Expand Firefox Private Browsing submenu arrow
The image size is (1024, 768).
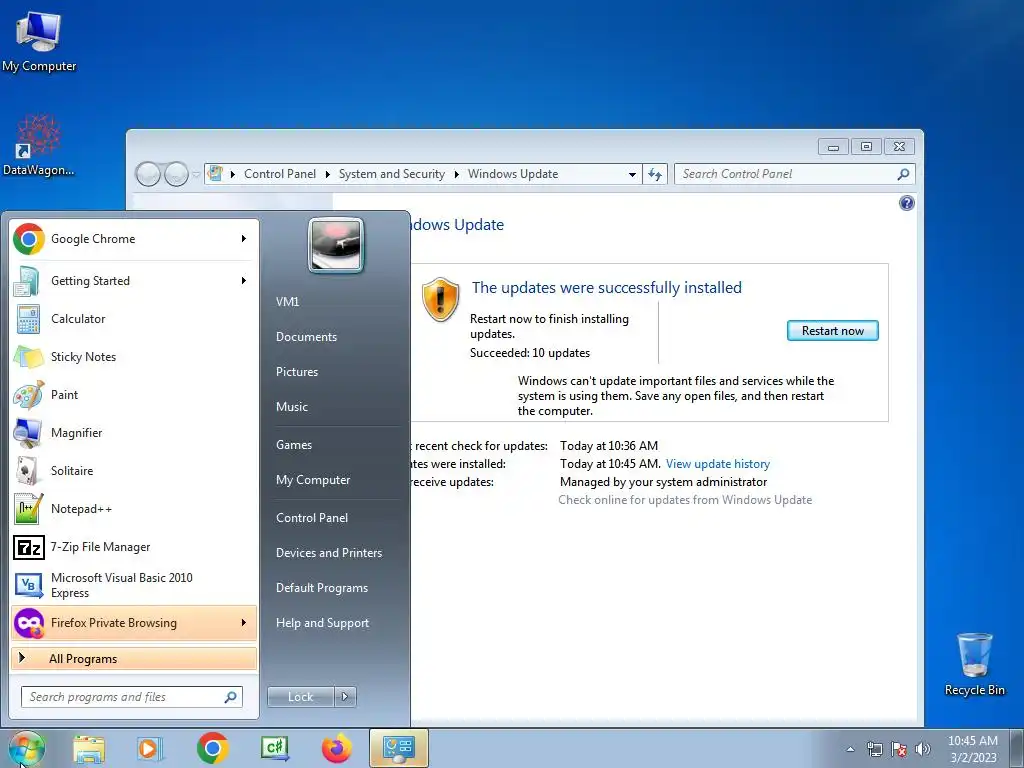point(244,622)
